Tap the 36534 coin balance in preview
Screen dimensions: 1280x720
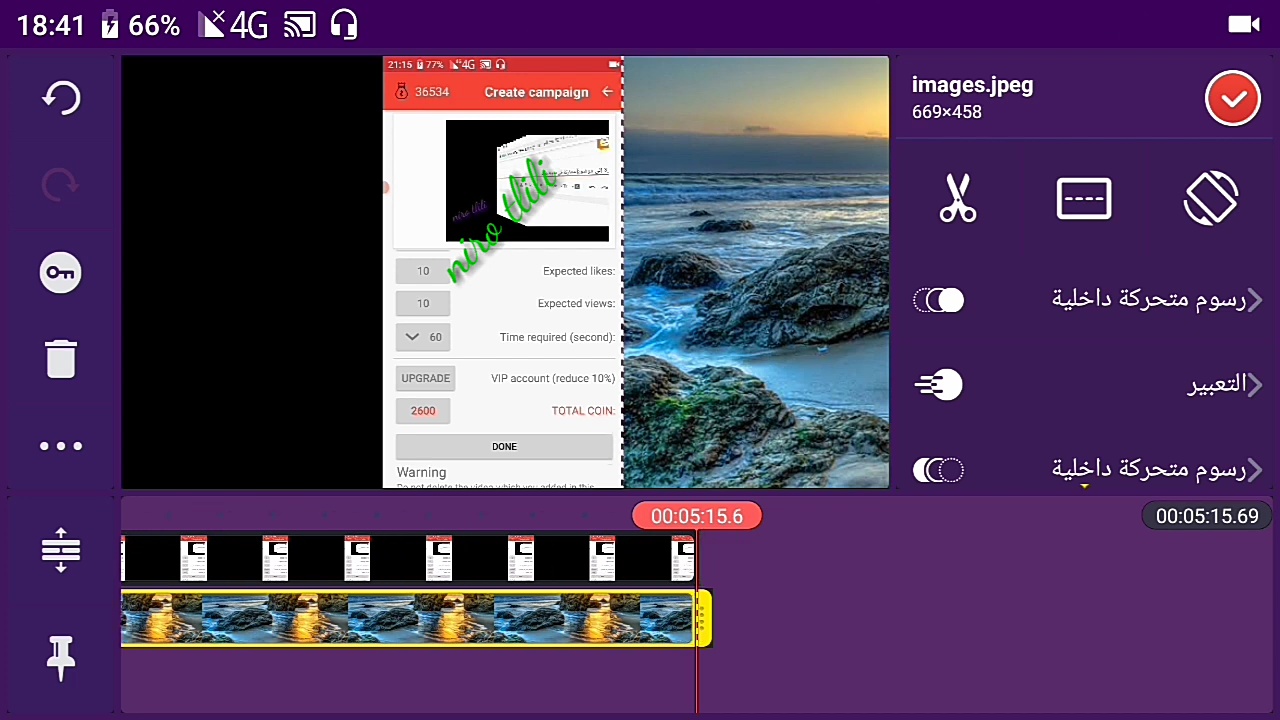[432, 92]
